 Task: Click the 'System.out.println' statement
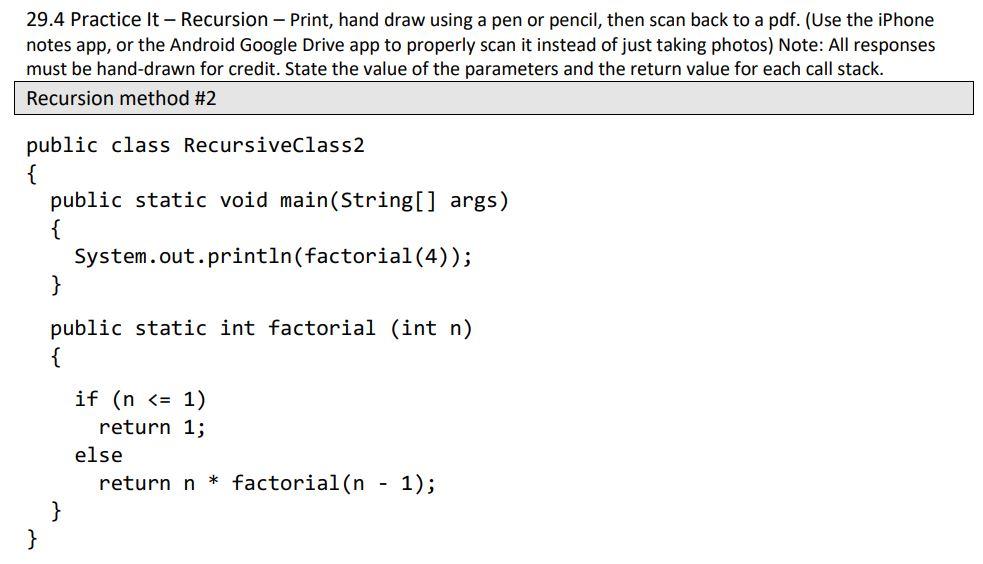point(183,257)
